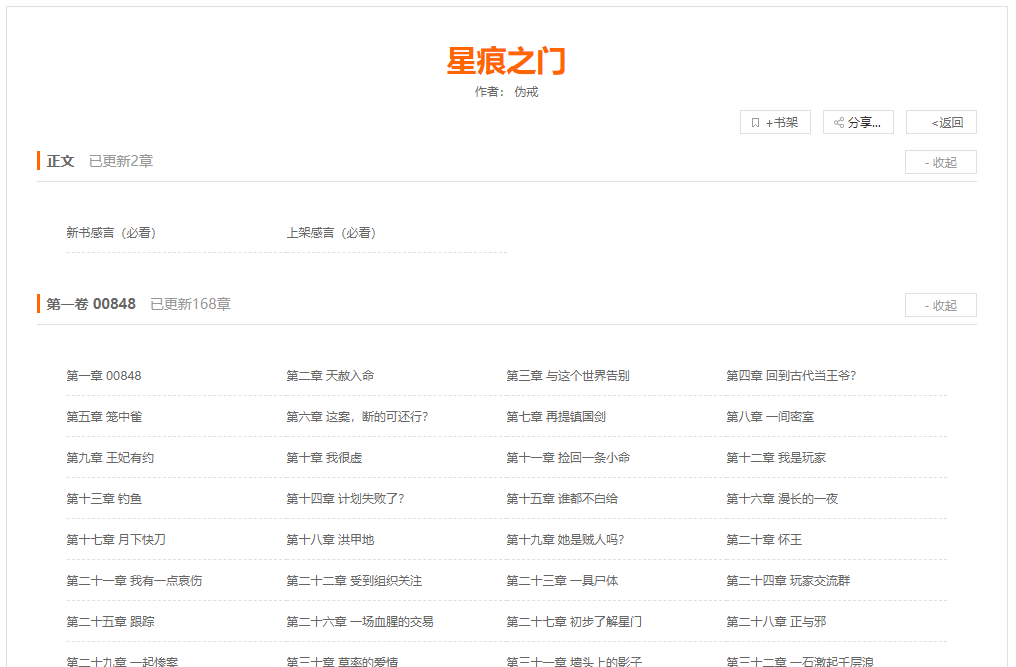Add the book to shelf via +书架
The height and width of the screenshot is (667, 1016).
pos(775,121)
